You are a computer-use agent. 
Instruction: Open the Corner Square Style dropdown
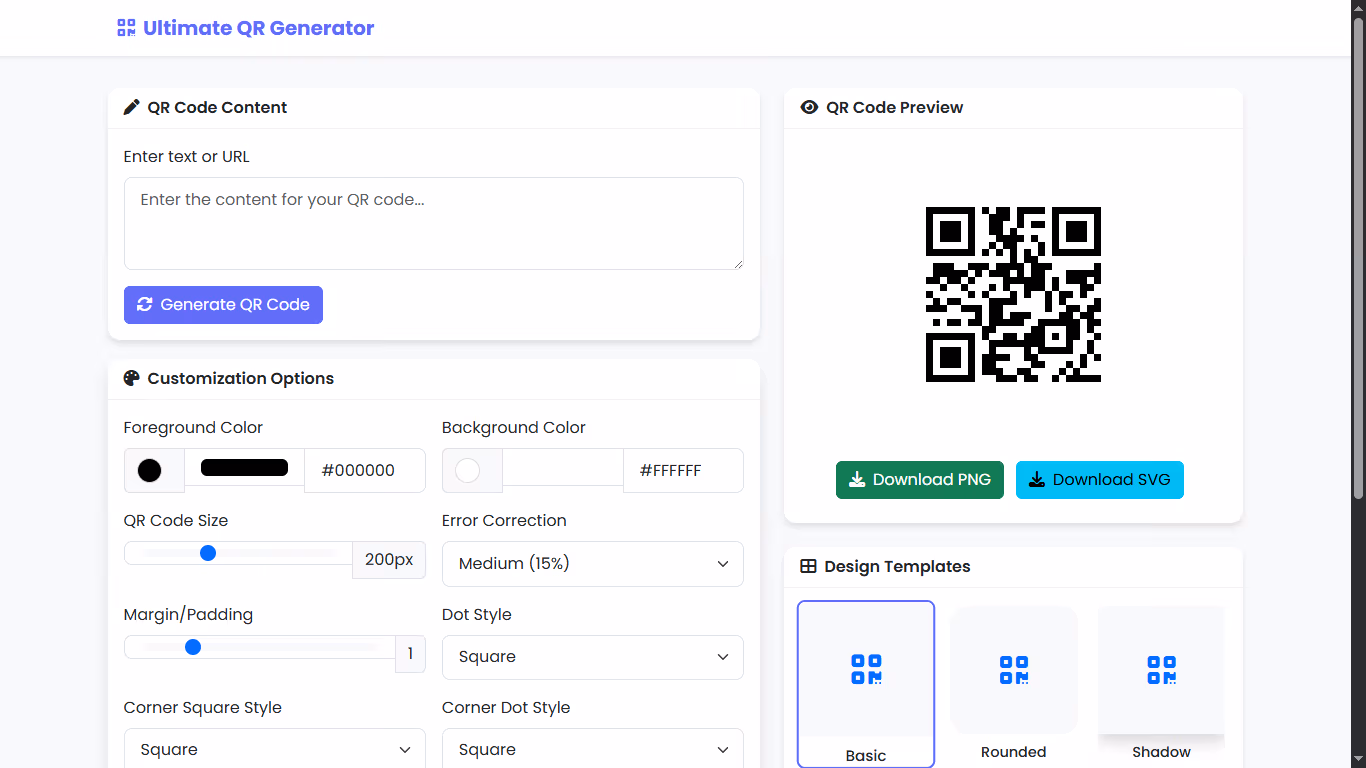[275, 750]
